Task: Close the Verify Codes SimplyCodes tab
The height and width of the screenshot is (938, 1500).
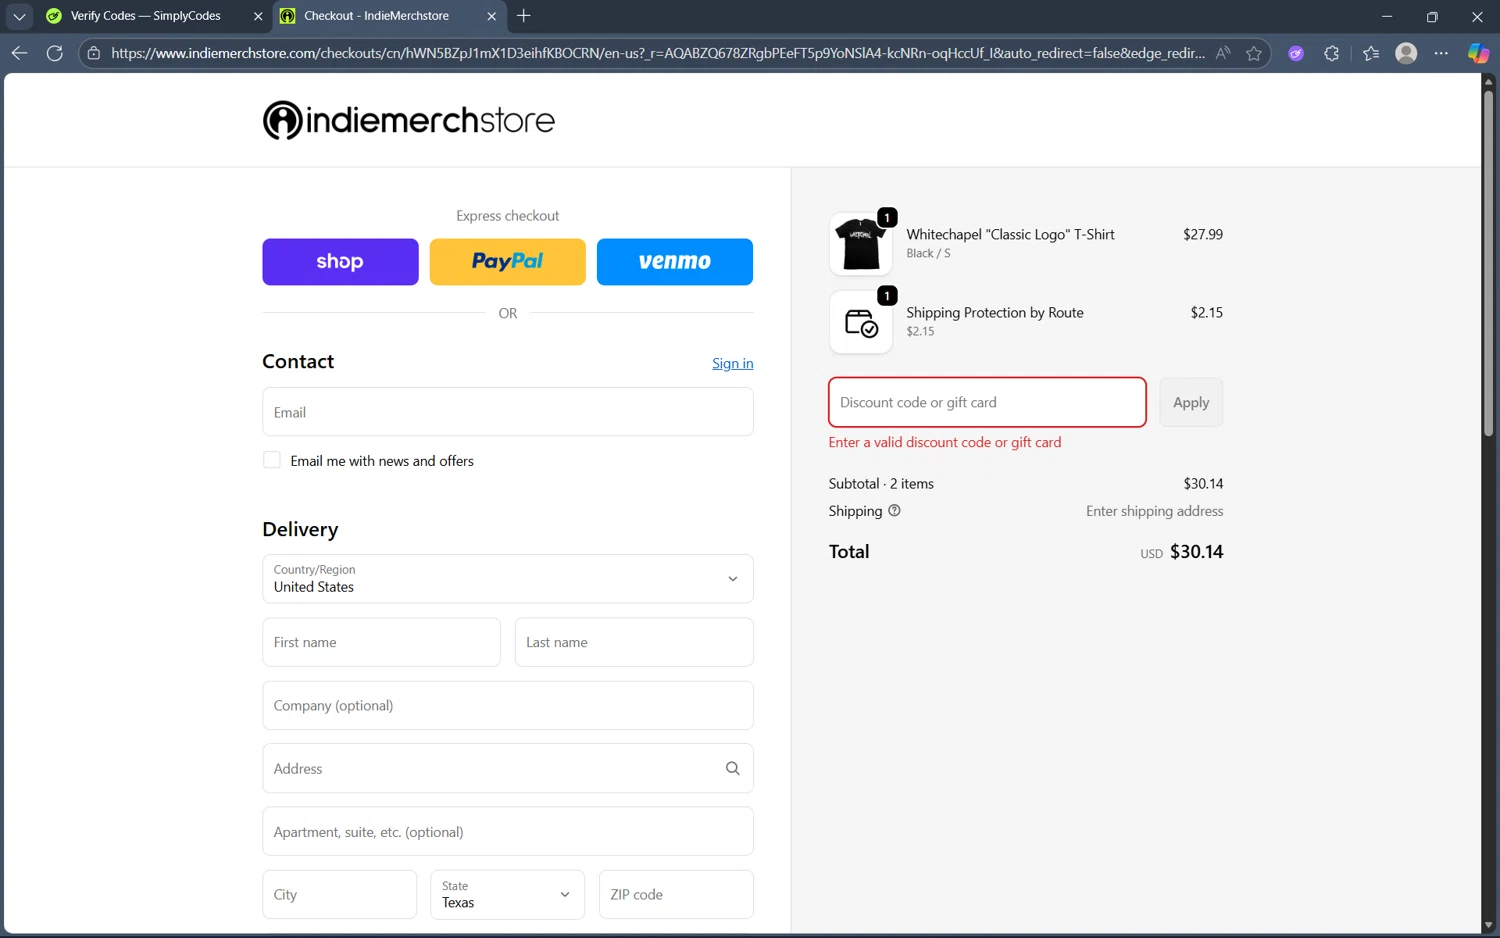Action: coord(258,16)
